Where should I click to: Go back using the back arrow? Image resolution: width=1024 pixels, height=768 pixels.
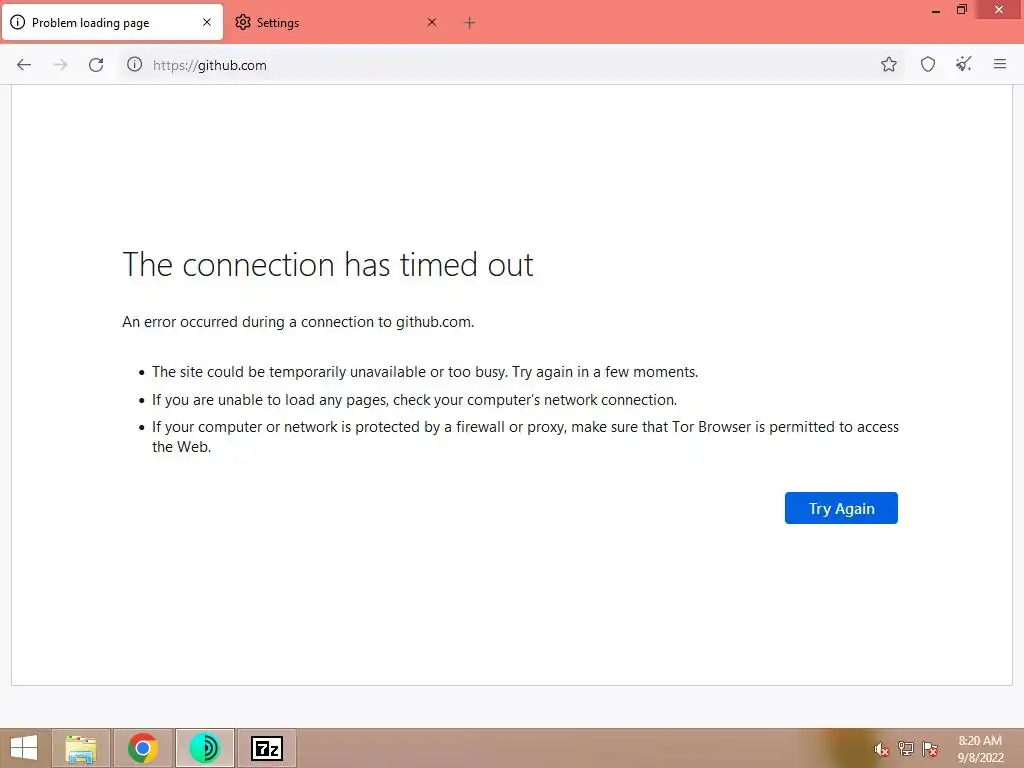click(24, 65)
